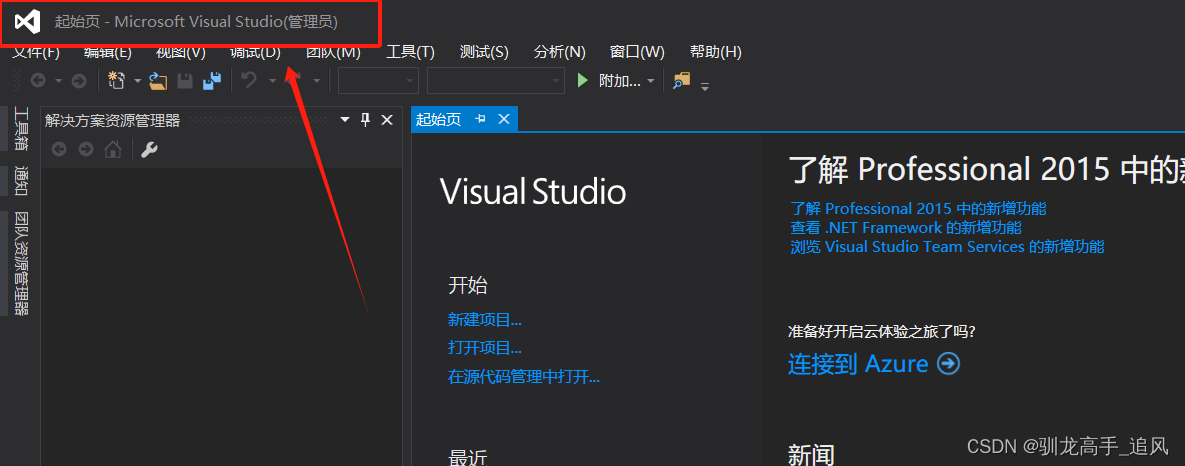Image resolution: width=1185 pixels, height=466 pixels.
Task: Expand the New Project dropdown arrow
Action: click(x=138, y=81)
